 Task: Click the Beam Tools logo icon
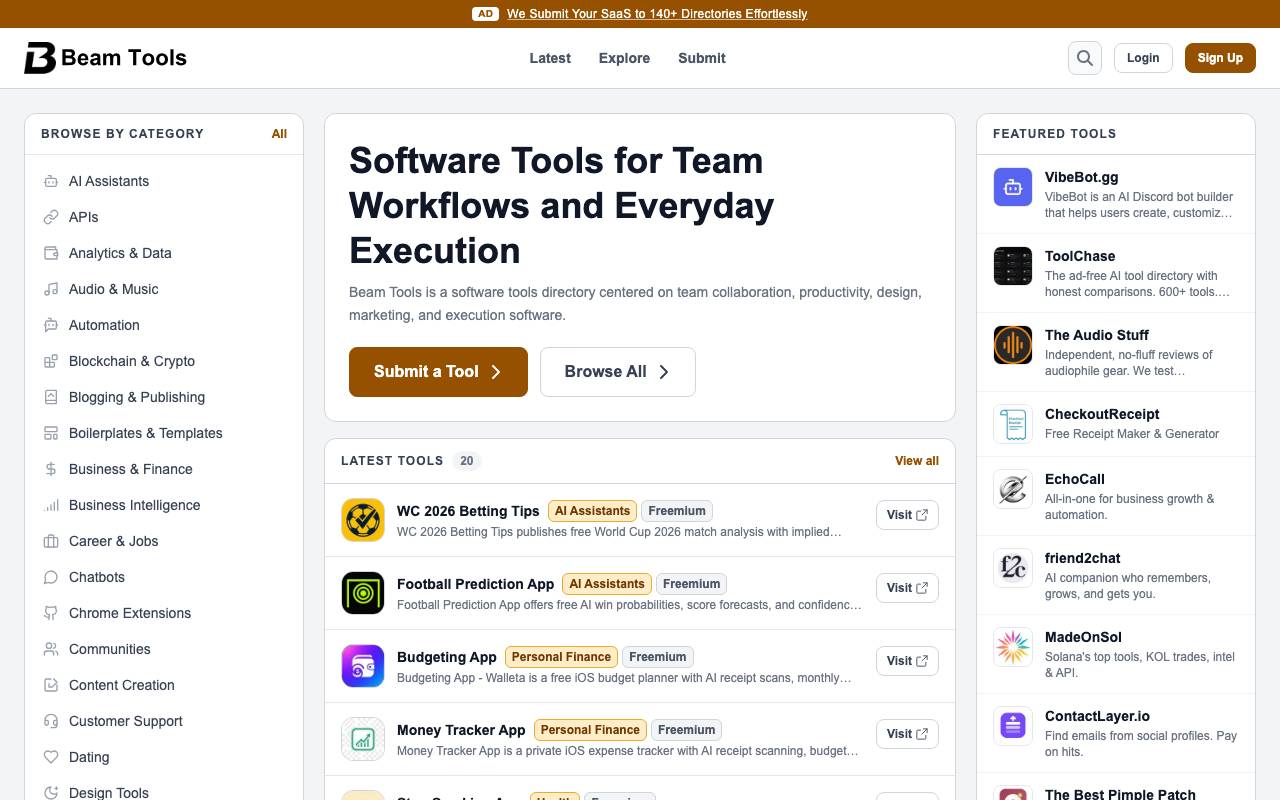click(x=40, y=58)
